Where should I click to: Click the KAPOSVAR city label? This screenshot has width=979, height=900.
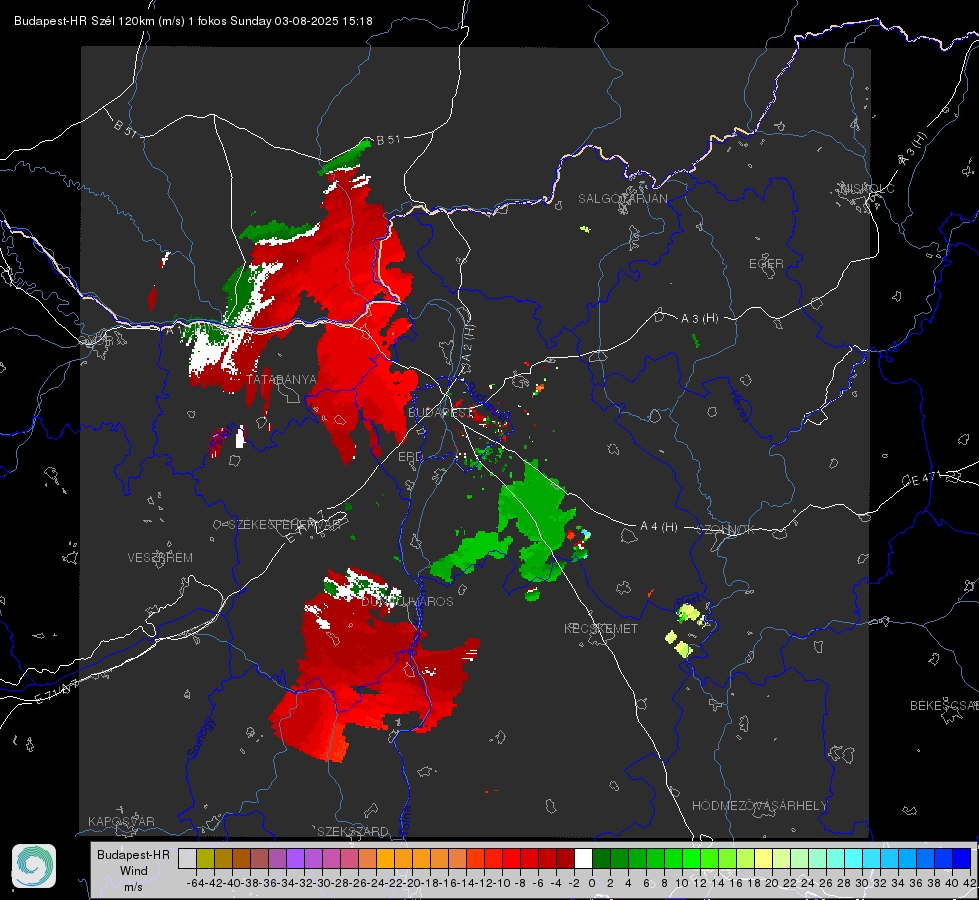click(x=121, y=821)
